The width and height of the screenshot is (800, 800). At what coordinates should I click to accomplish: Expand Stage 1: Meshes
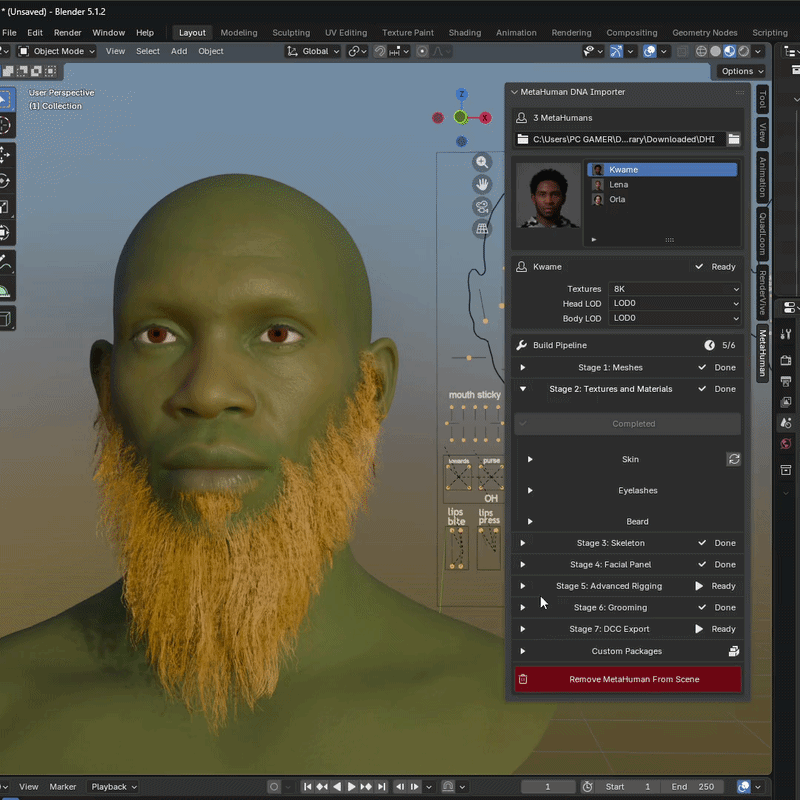click(x=522, y=367)
